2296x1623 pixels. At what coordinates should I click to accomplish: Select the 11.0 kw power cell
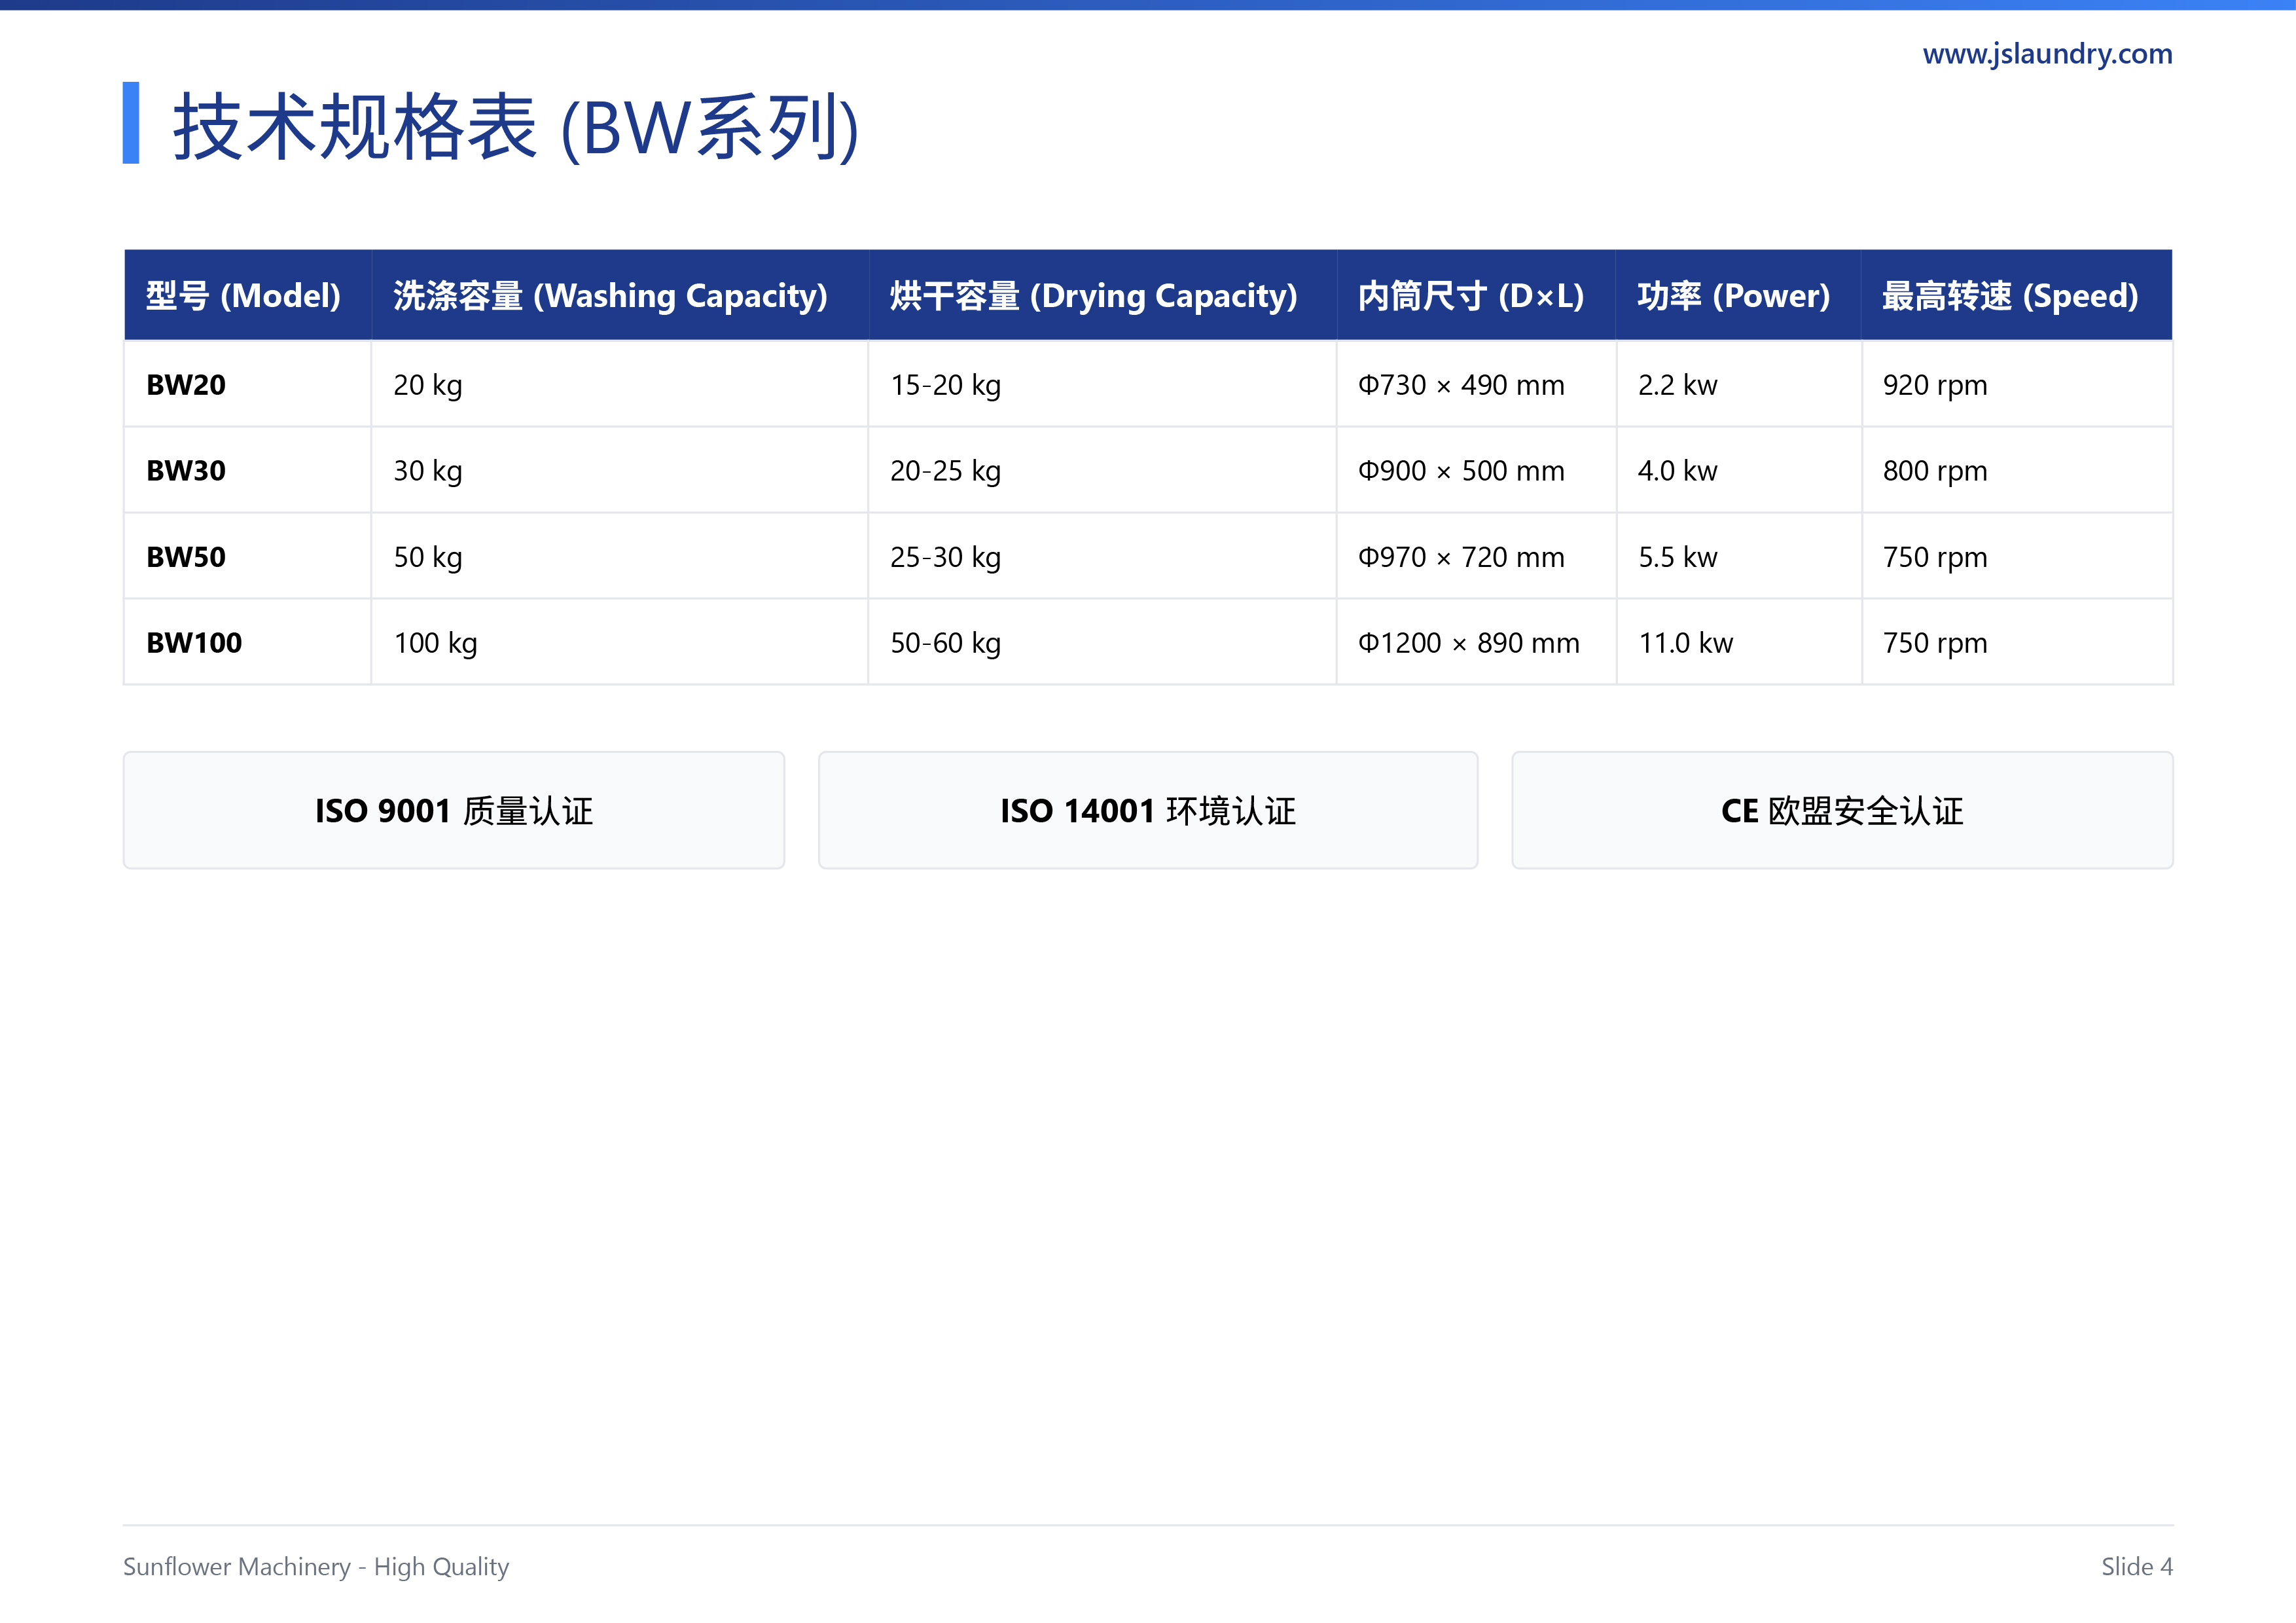[x=1738, y=642]
